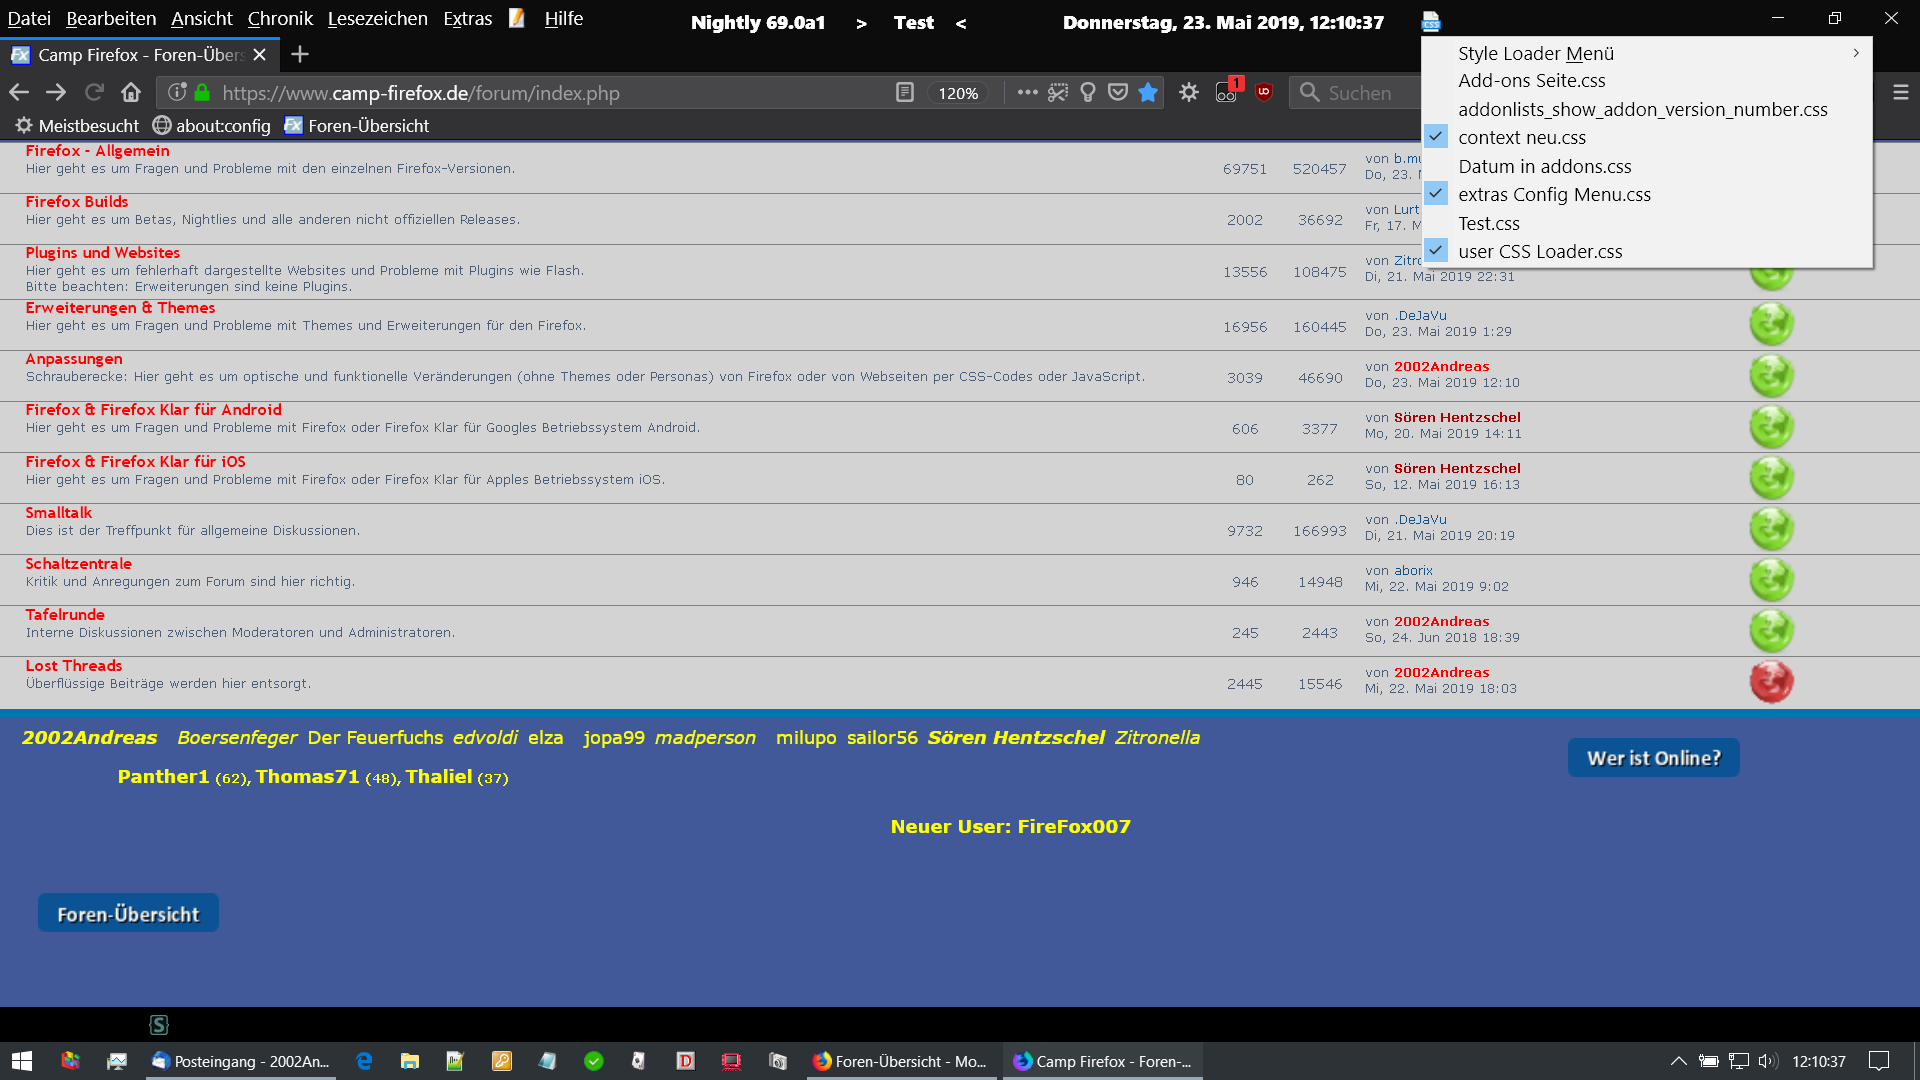Click into the Suchen search field
Image resolution: width=1920 pixels, height=1080 pixels.
pyautogui.click(x=1360, y=93)
